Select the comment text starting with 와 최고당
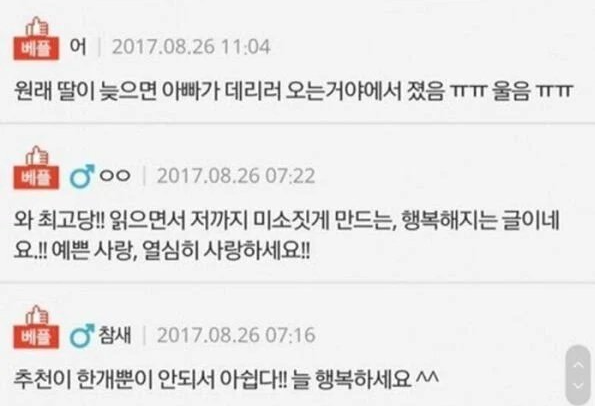 pyautogui.click(x=287, y=235)
